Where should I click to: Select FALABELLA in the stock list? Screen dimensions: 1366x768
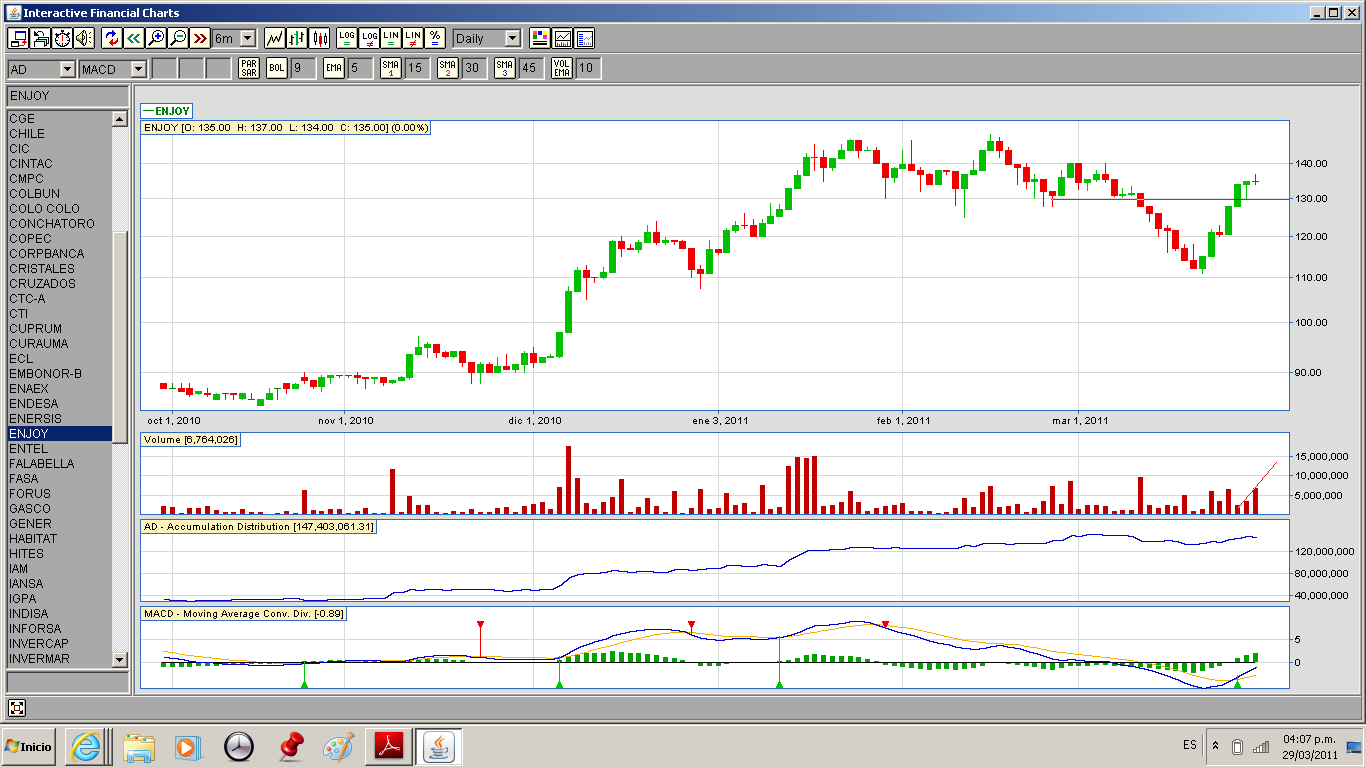pos(60,464)
